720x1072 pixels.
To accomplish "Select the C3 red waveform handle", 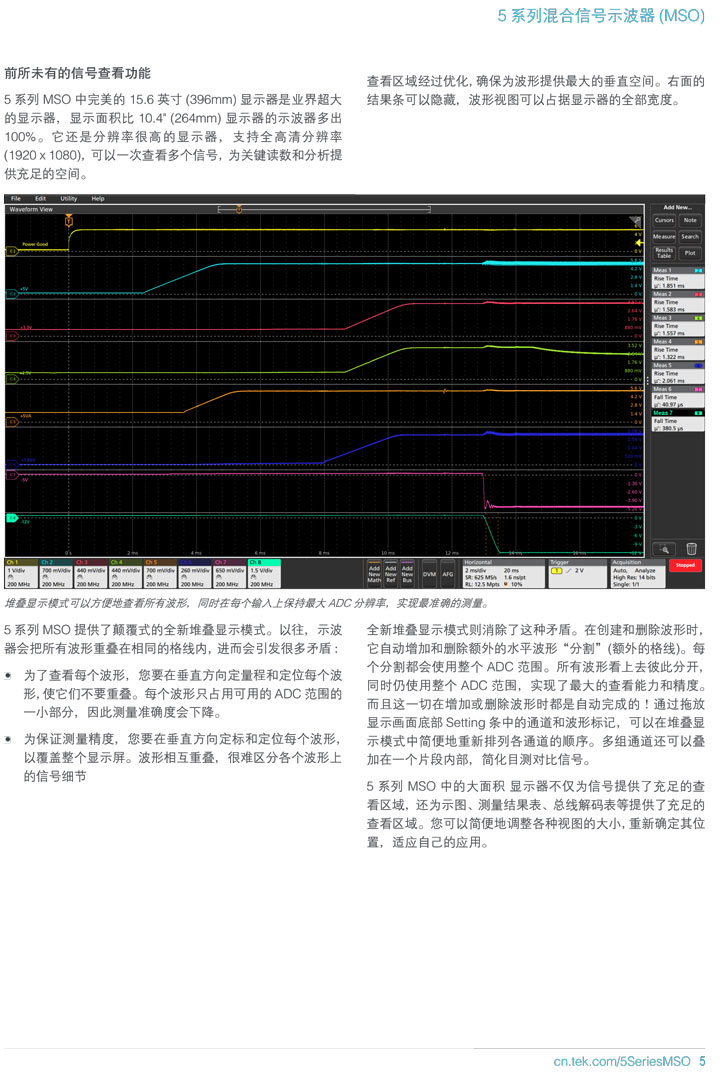I will 12,336.
